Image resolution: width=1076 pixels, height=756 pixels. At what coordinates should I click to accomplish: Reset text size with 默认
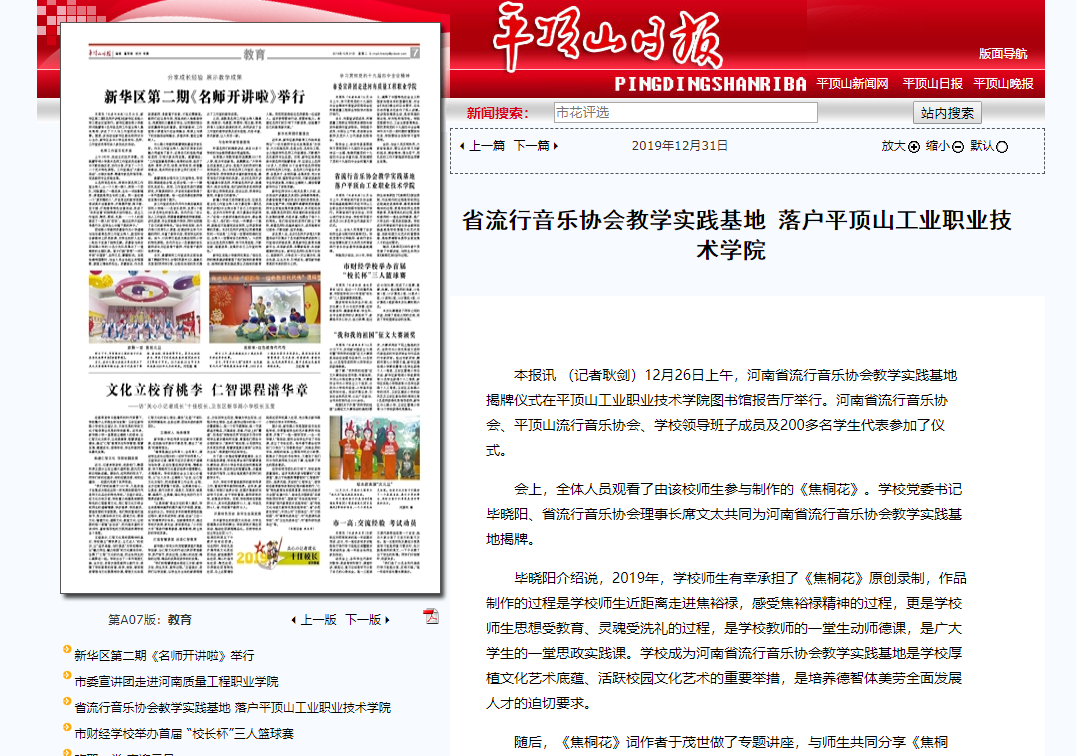(x=989, y=146)
